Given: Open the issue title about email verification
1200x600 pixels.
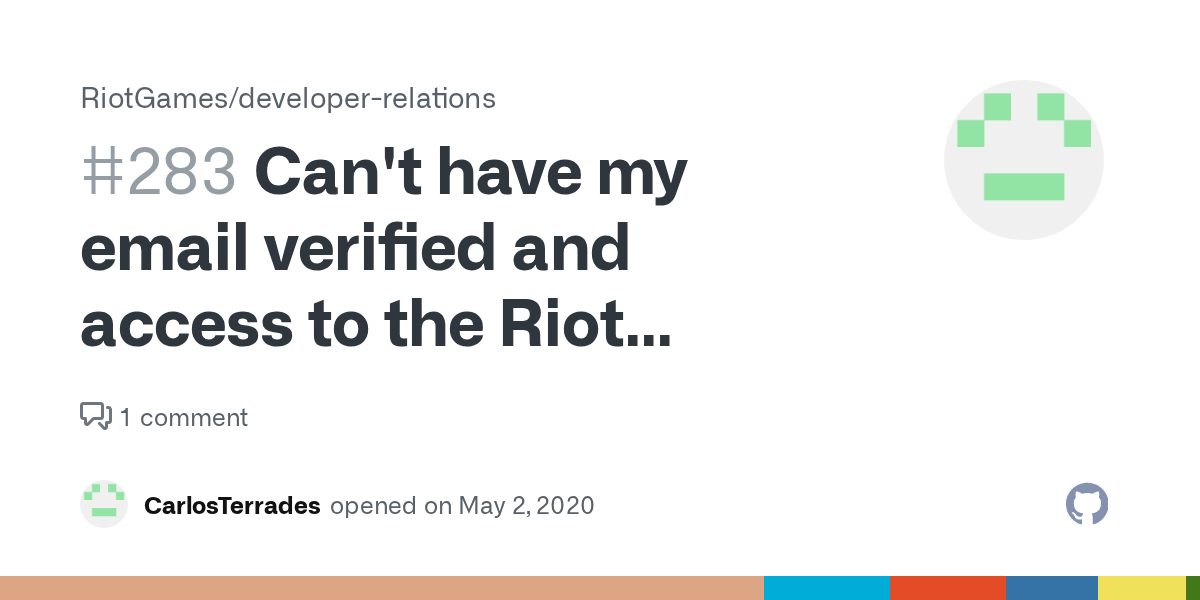Looking at the screenshot, I should 384,249.
